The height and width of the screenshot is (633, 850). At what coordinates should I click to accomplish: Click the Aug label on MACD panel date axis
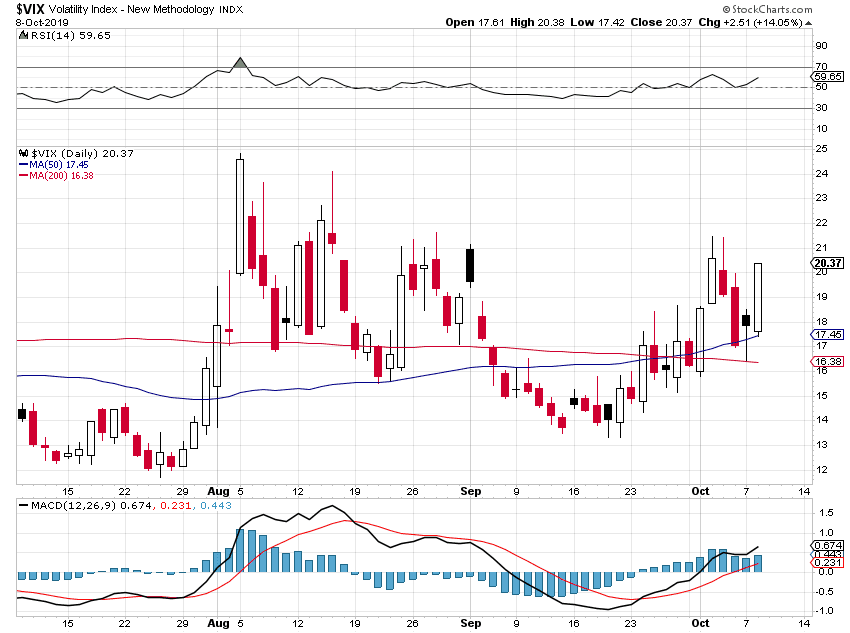[x=218, y=623]
